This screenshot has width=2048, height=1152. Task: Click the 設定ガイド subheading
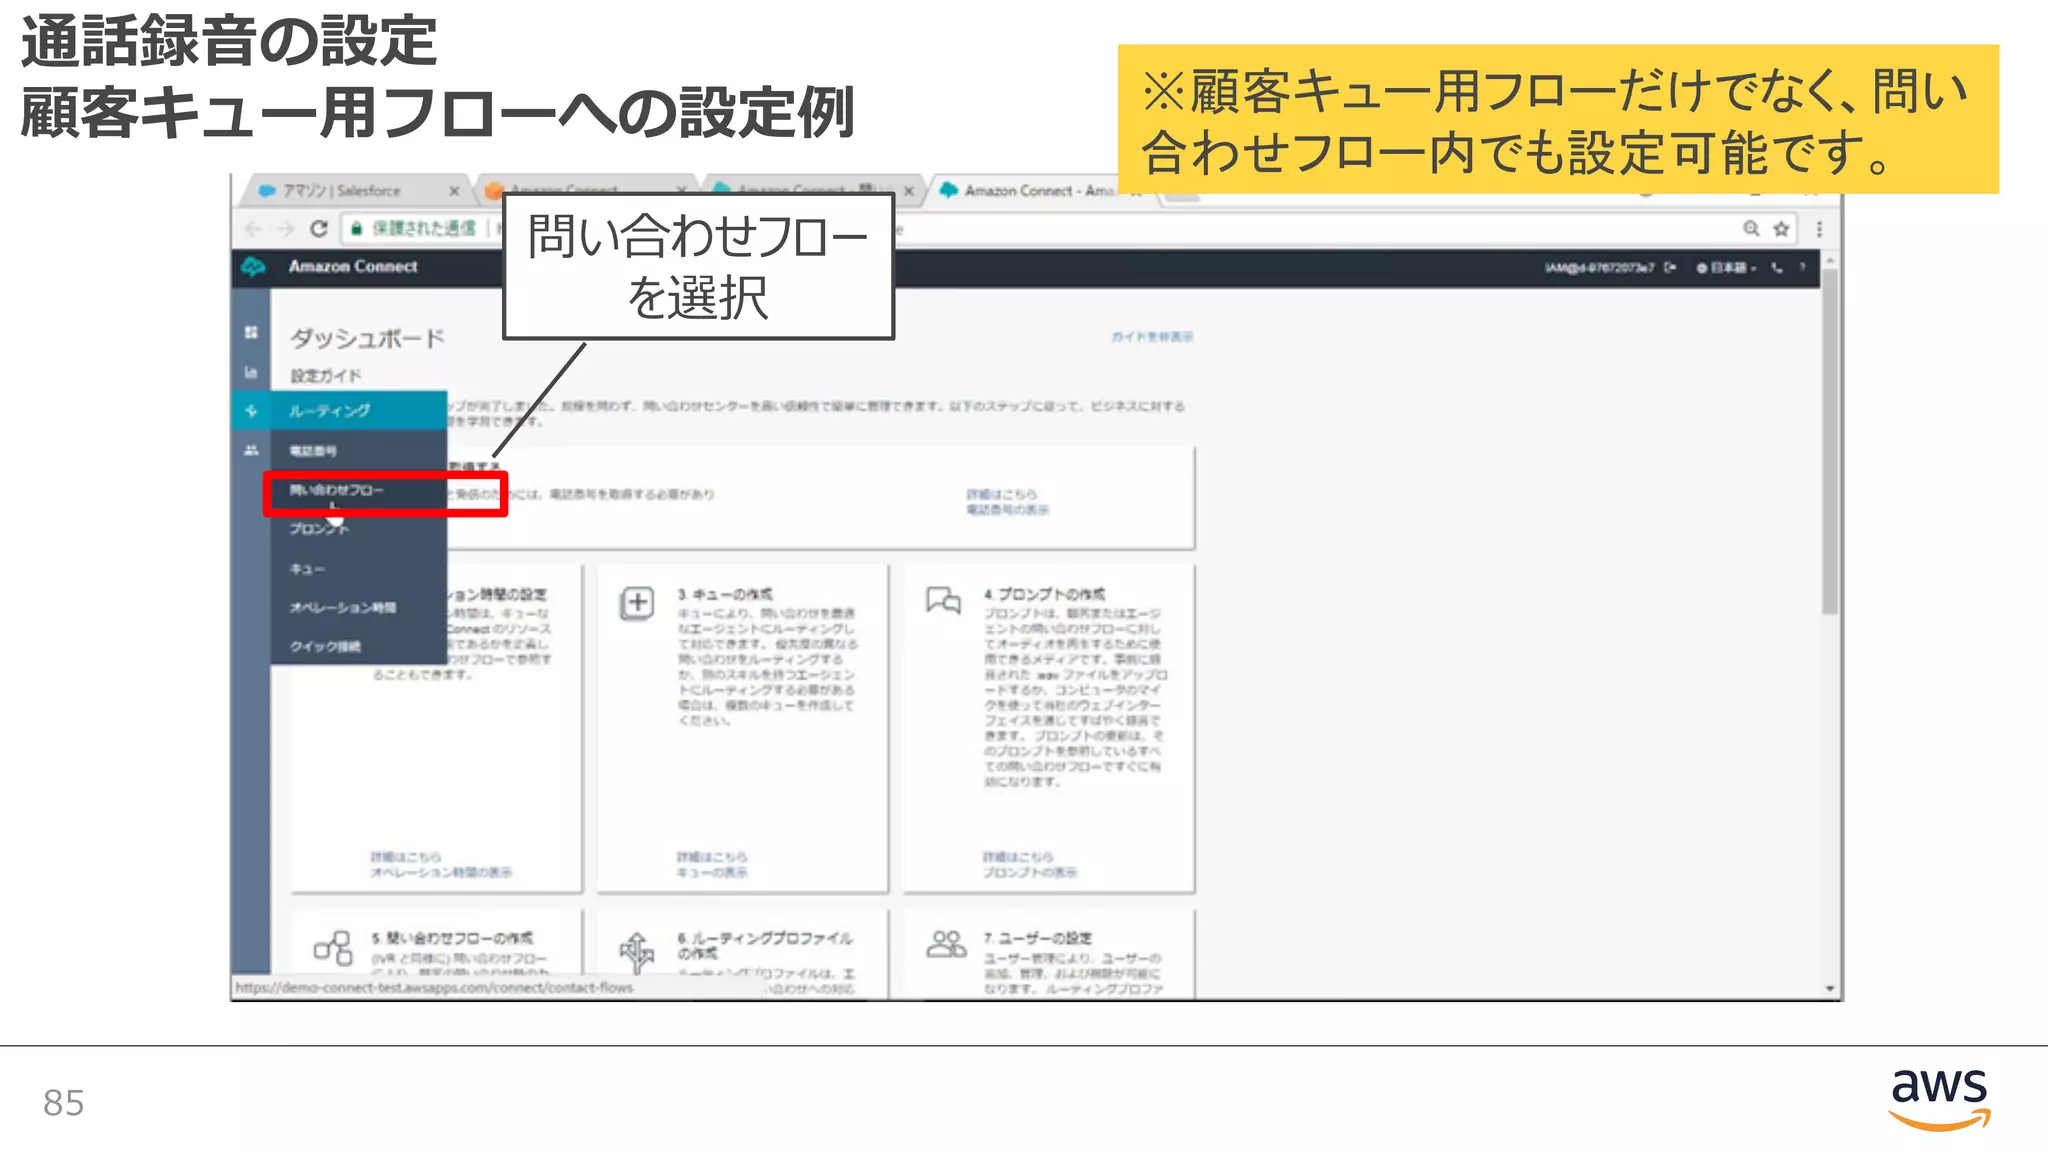click(x=326, y=376)
